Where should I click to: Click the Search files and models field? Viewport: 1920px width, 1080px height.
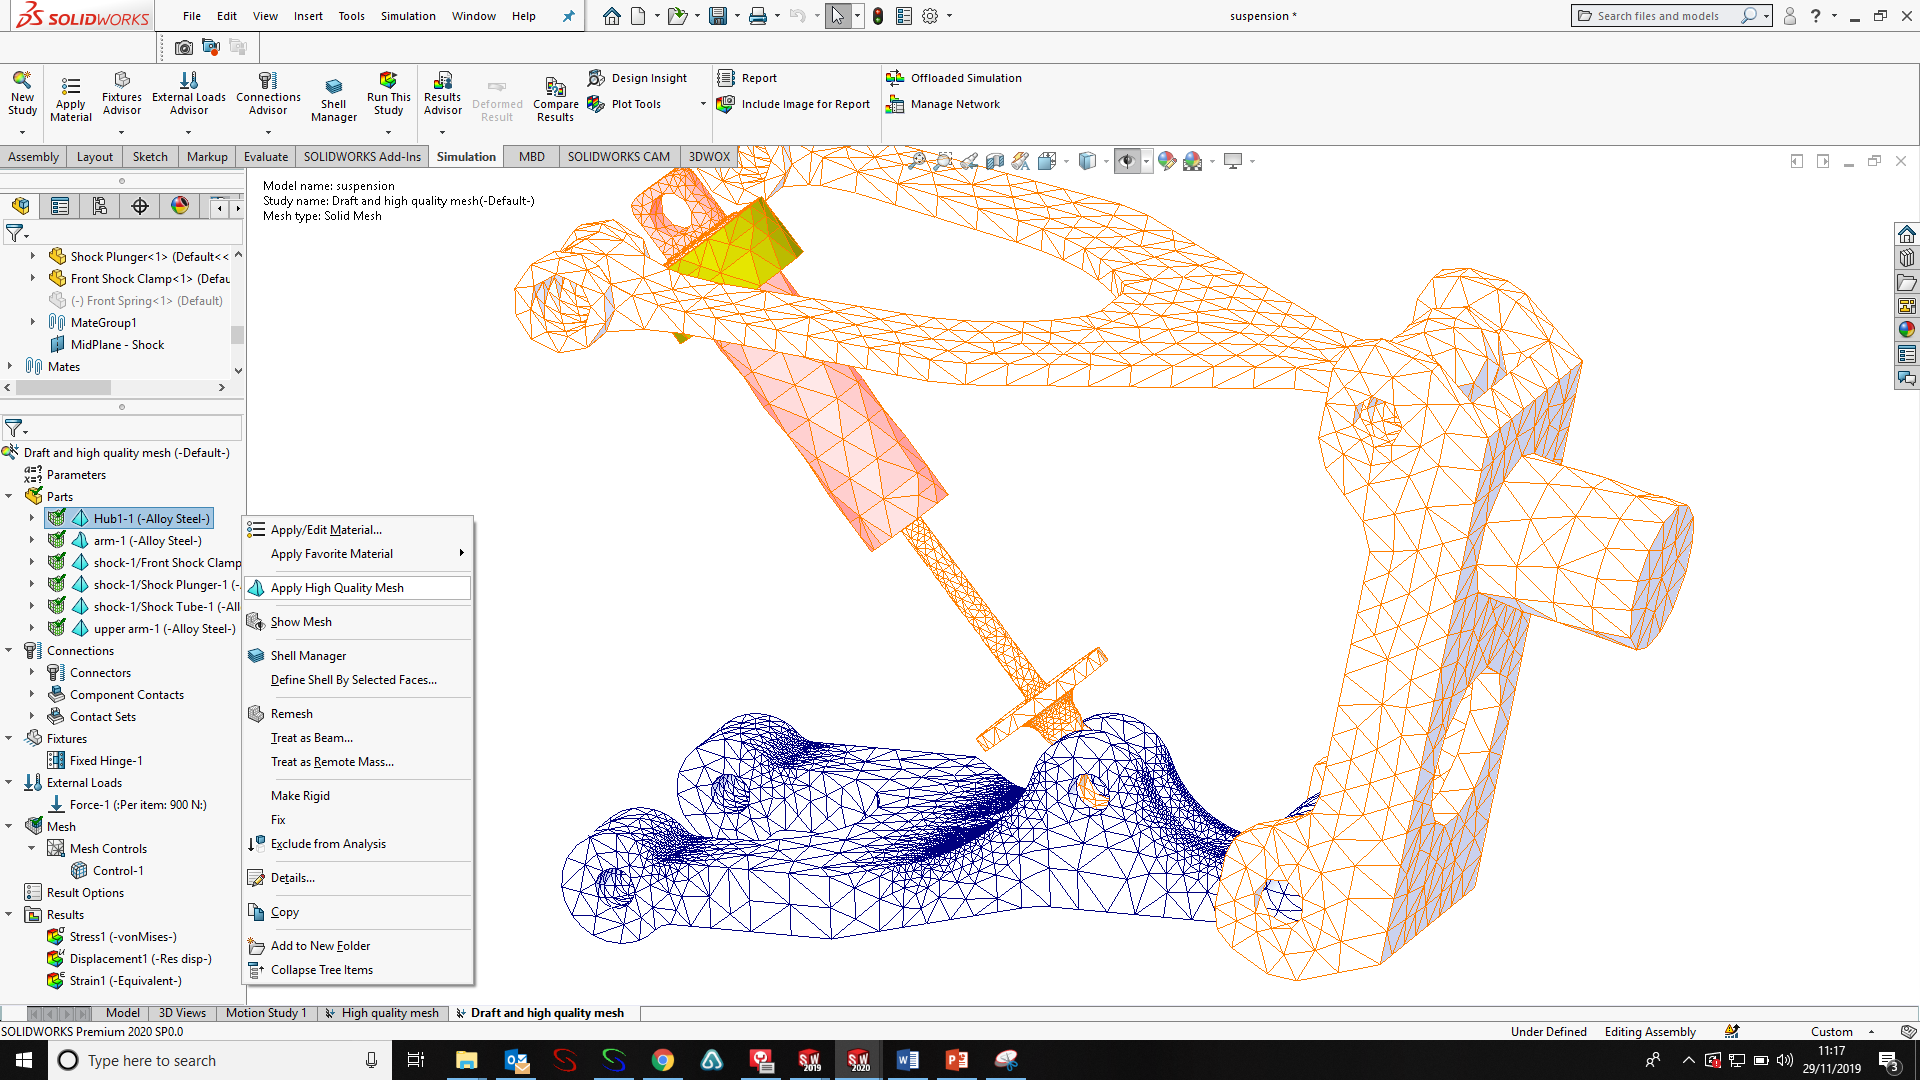[1657, 16]
